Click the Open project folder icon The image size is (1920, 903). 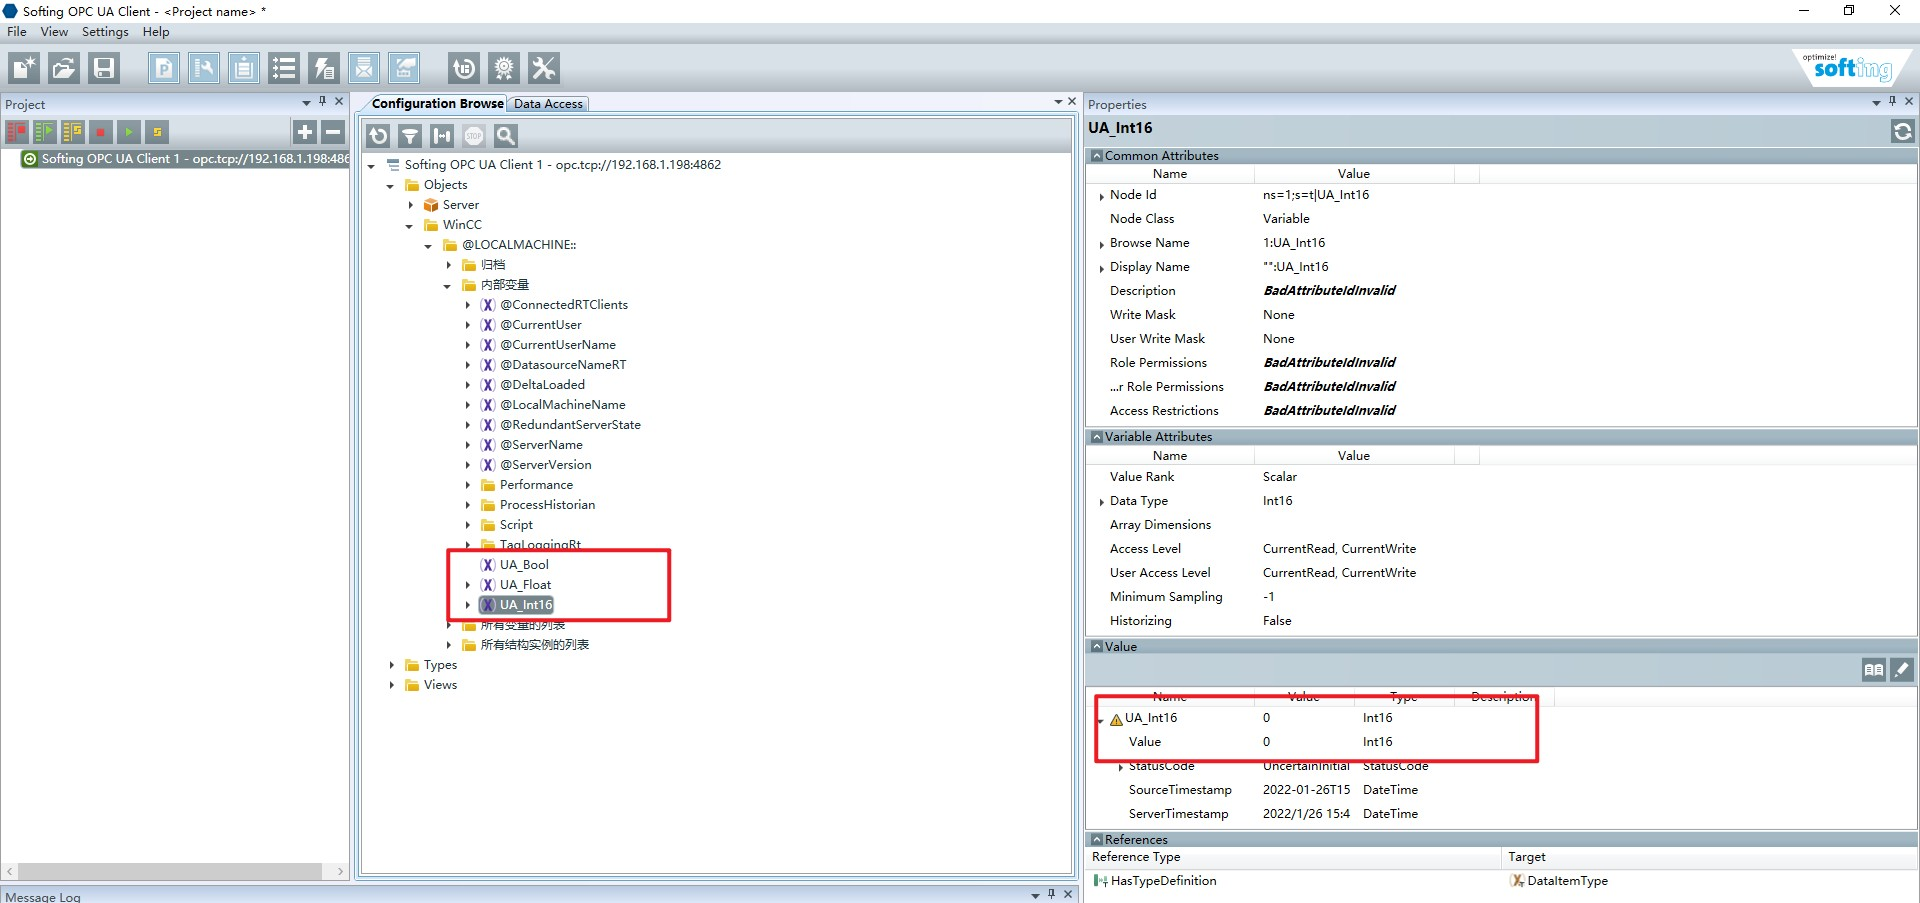(64, 68)
